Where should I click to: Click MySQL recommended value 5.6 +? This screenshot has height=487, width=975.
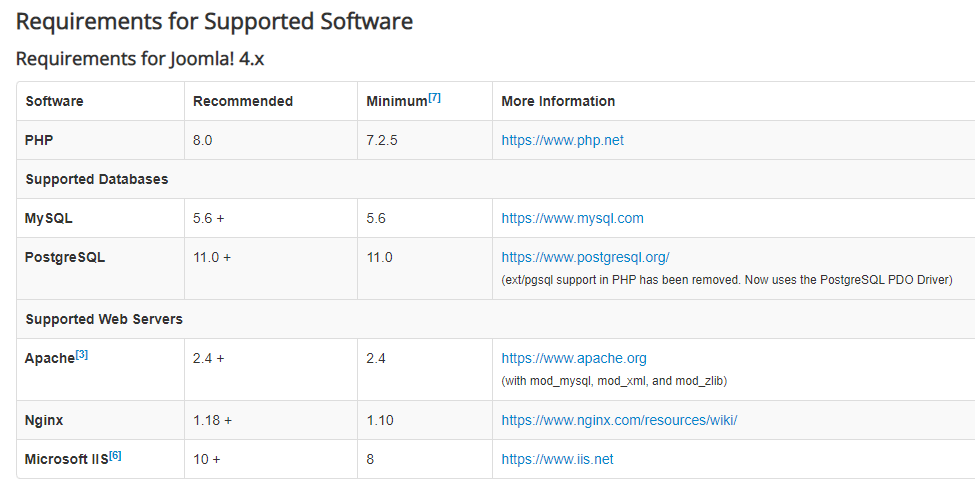[x=208, y=218]
